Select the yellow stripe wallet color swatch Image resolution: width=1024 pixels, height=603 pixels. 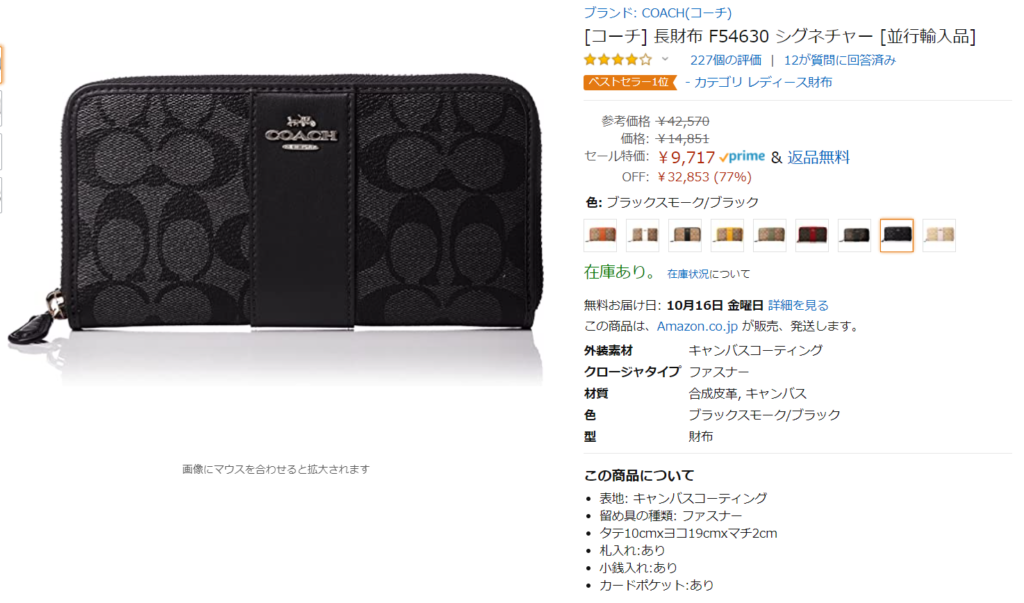point(727,235)
